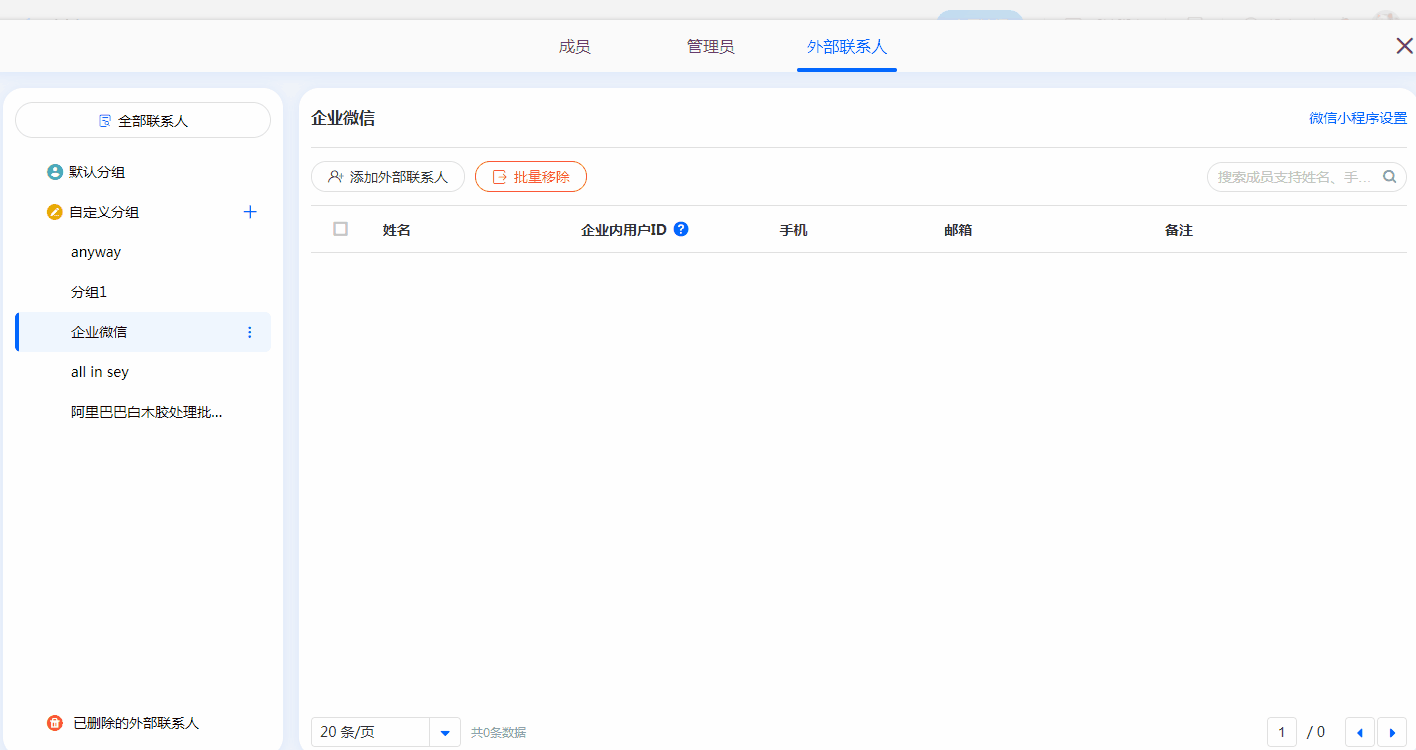
Task: Click the 默认分组 person icon
Action: tap(55, 172)
